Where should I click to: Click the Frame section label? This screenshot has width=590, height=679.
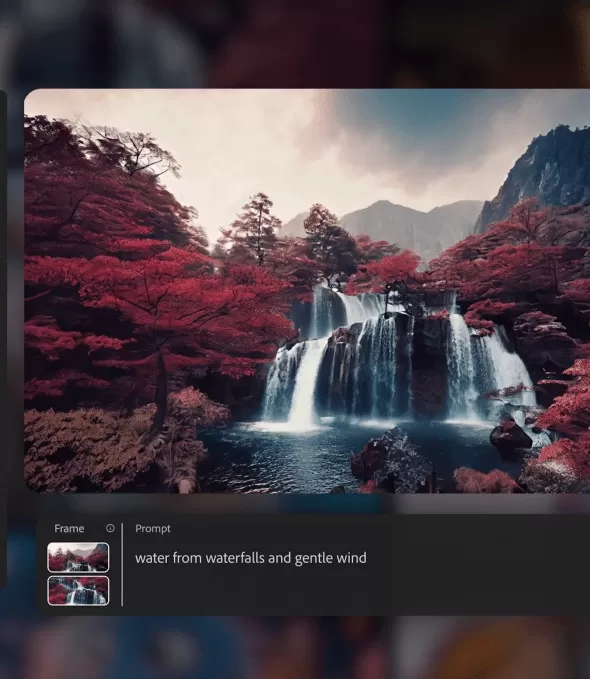[x=69, y=529]
